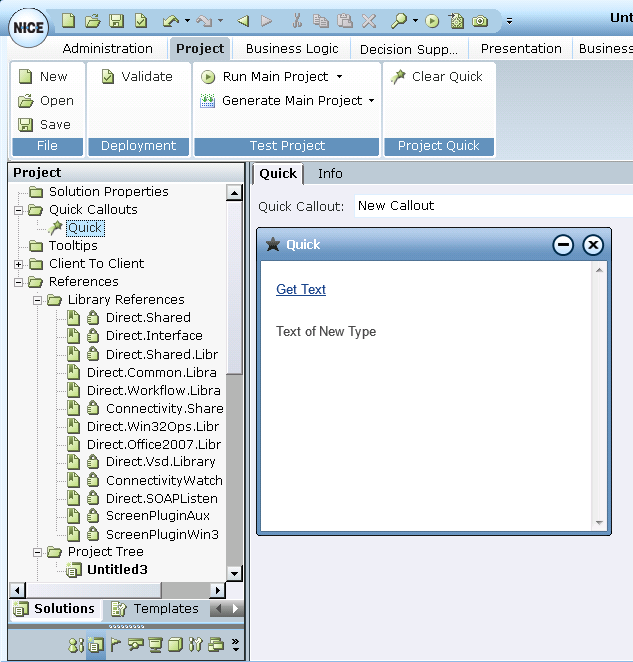Select the Untitled3 project tree item
Screen dimensions: 633x662
117,570
